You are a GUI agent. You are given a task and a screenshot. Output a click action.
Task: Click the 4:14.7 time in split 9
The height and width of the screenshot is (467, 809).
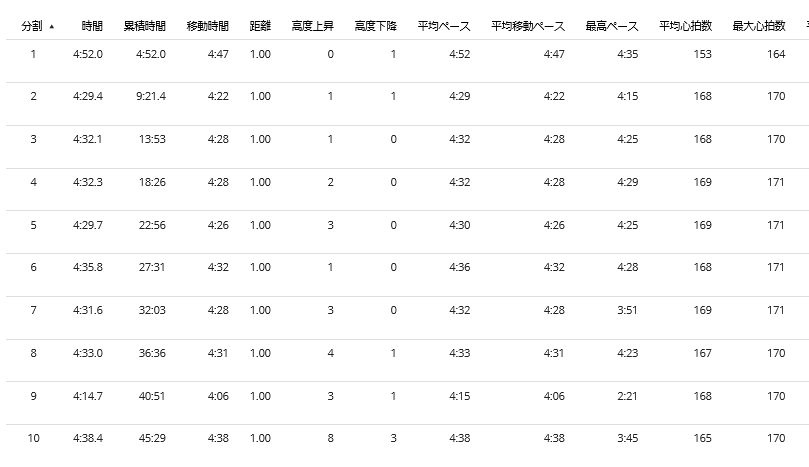pyautogui.click(x=88, y=396)
